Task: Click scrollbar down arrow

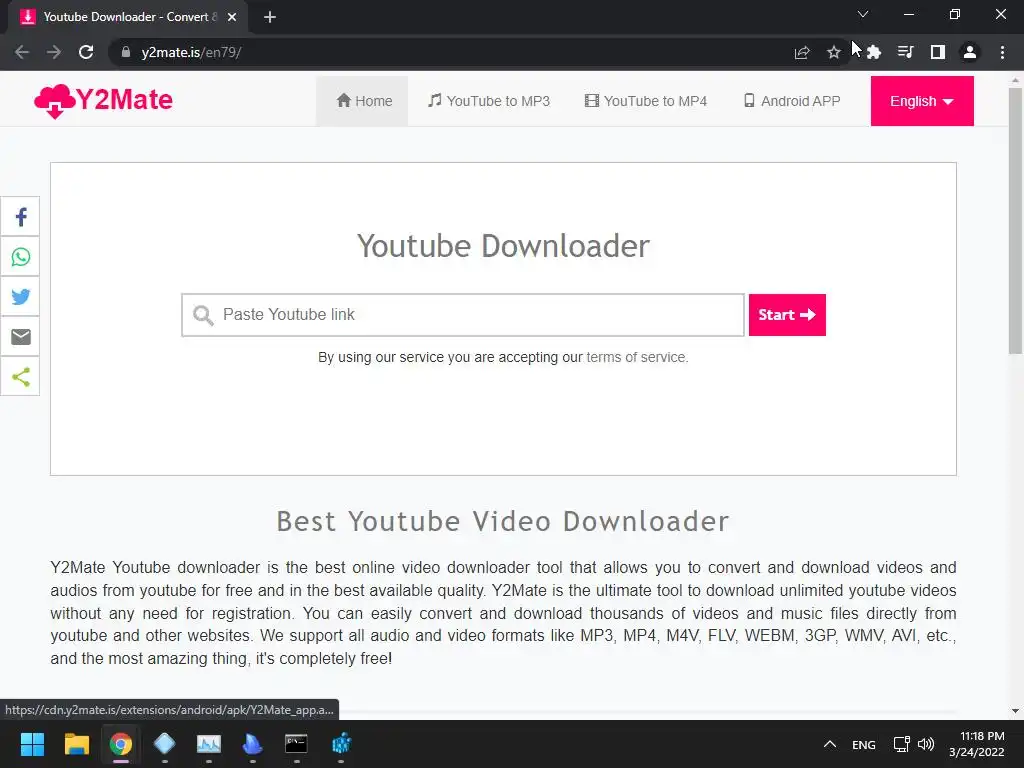Action: pyautogui.click(x=1015, y=711)
